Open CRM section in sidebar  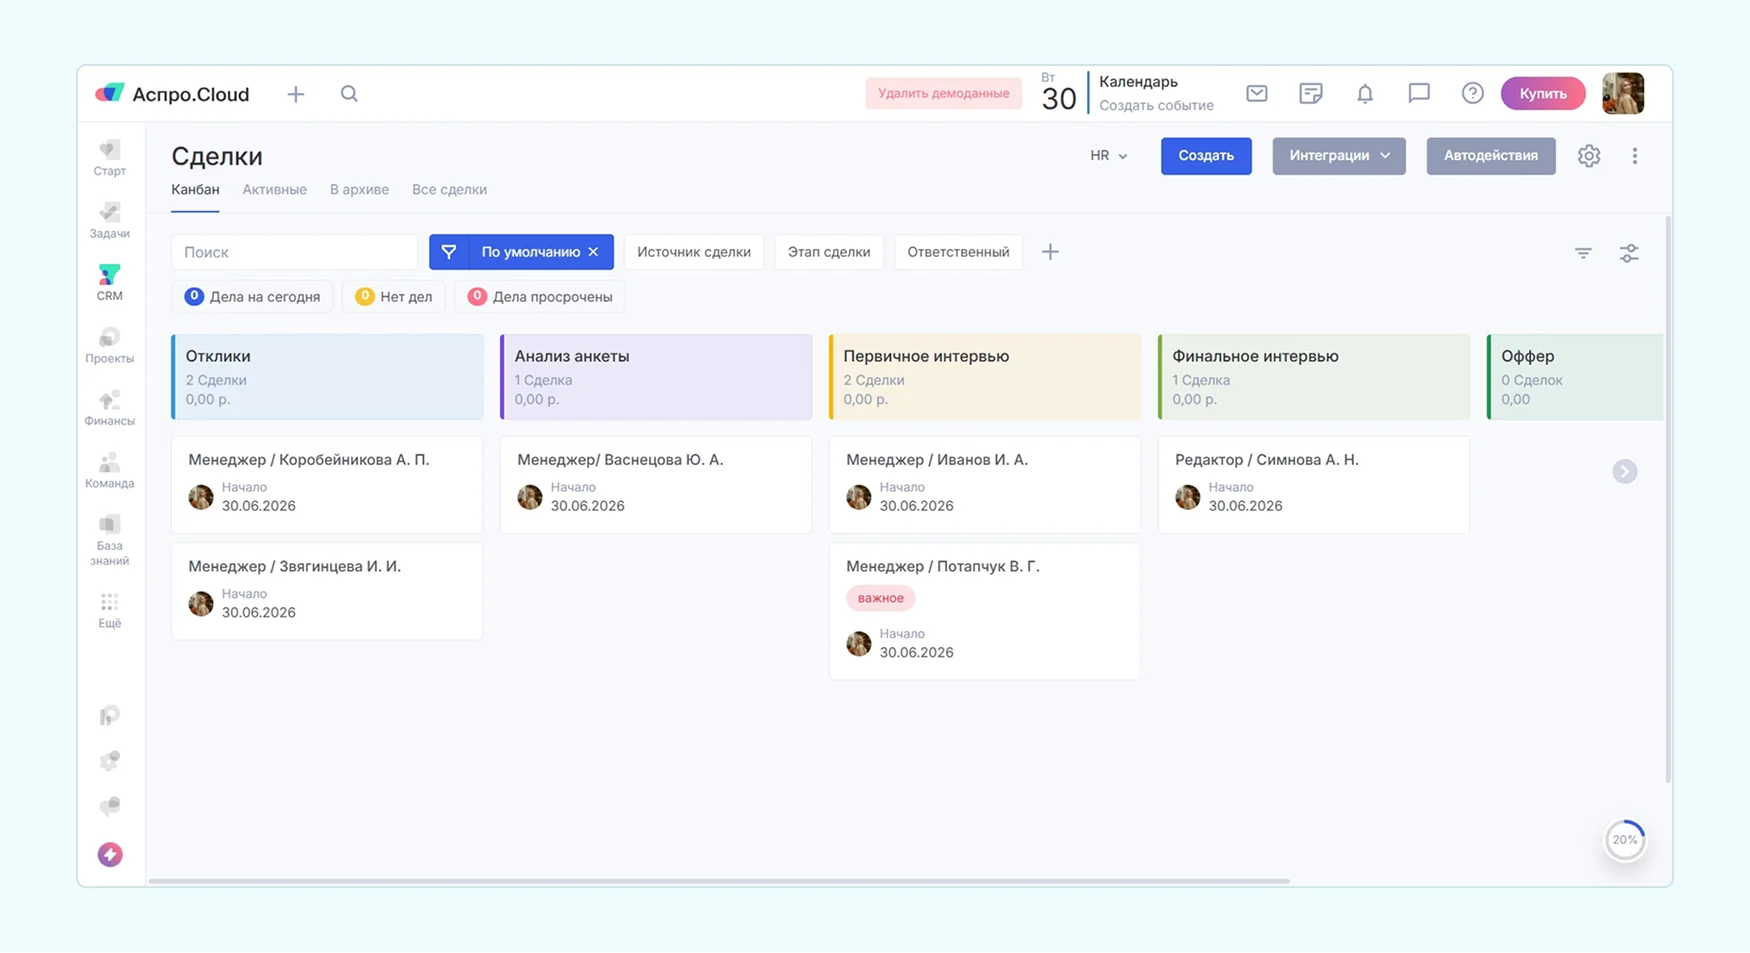click(x=110, y=282)
